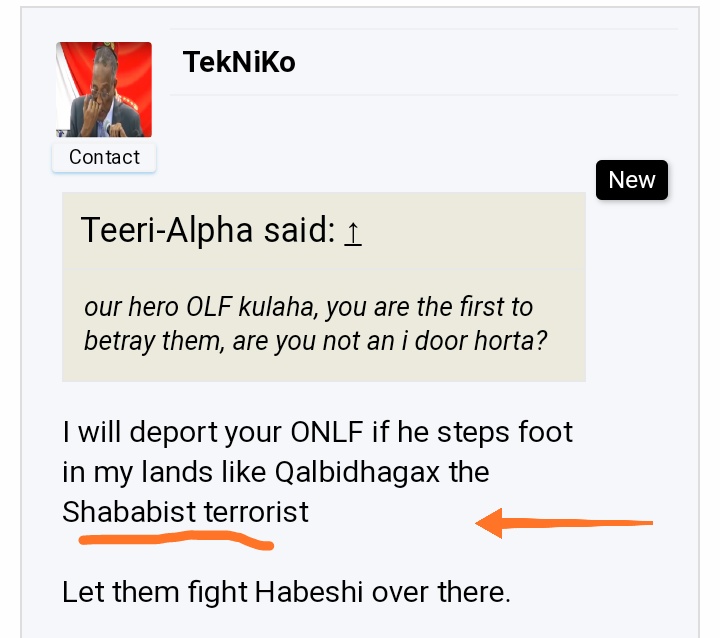The width and height of the screenshot is (720, 638).
Task: Click the "Teeri-Alpha said:" quote header
Action: click(x=221, y=230)
